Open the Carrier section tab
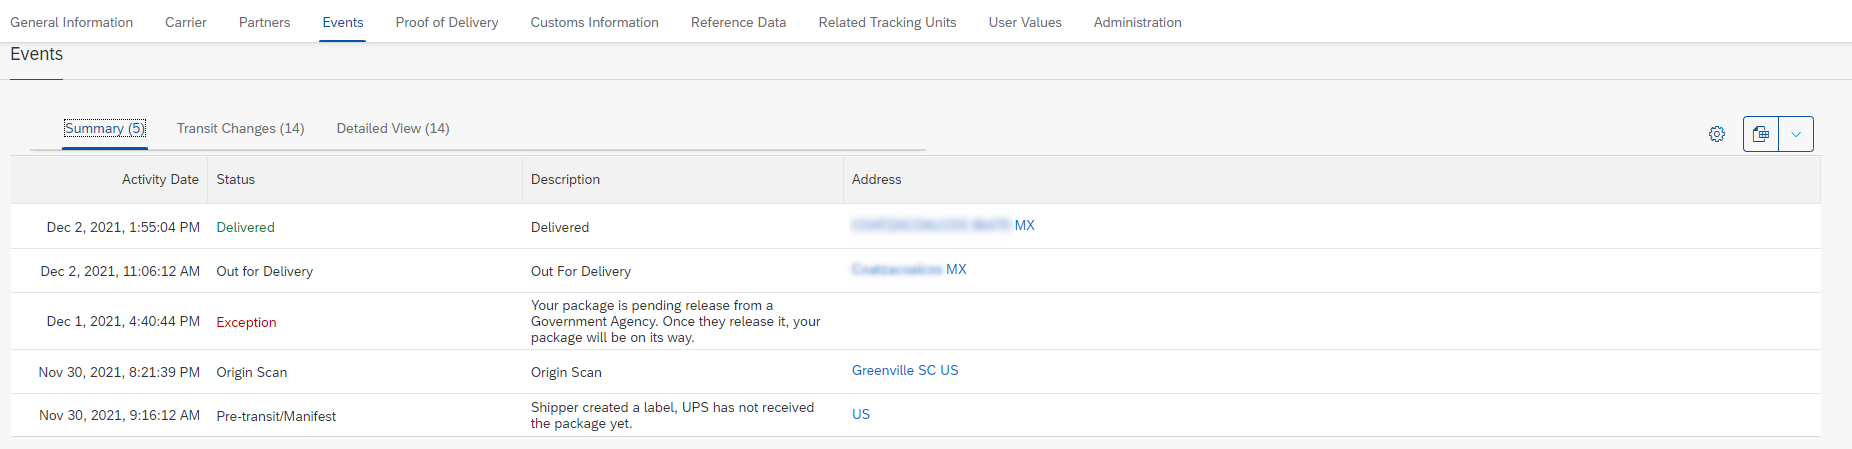Screen dimensions: 1852x449 [x=186, y=22]
